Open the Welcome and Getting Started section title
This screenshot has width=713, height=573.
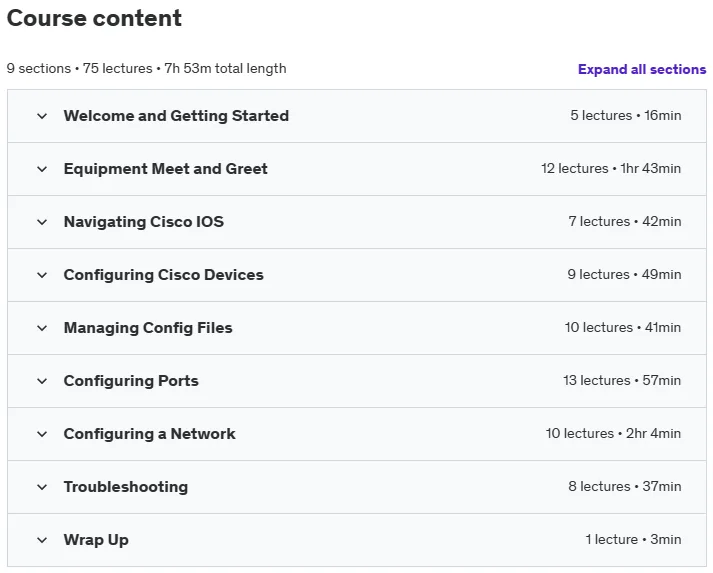[x=176, y=116]
